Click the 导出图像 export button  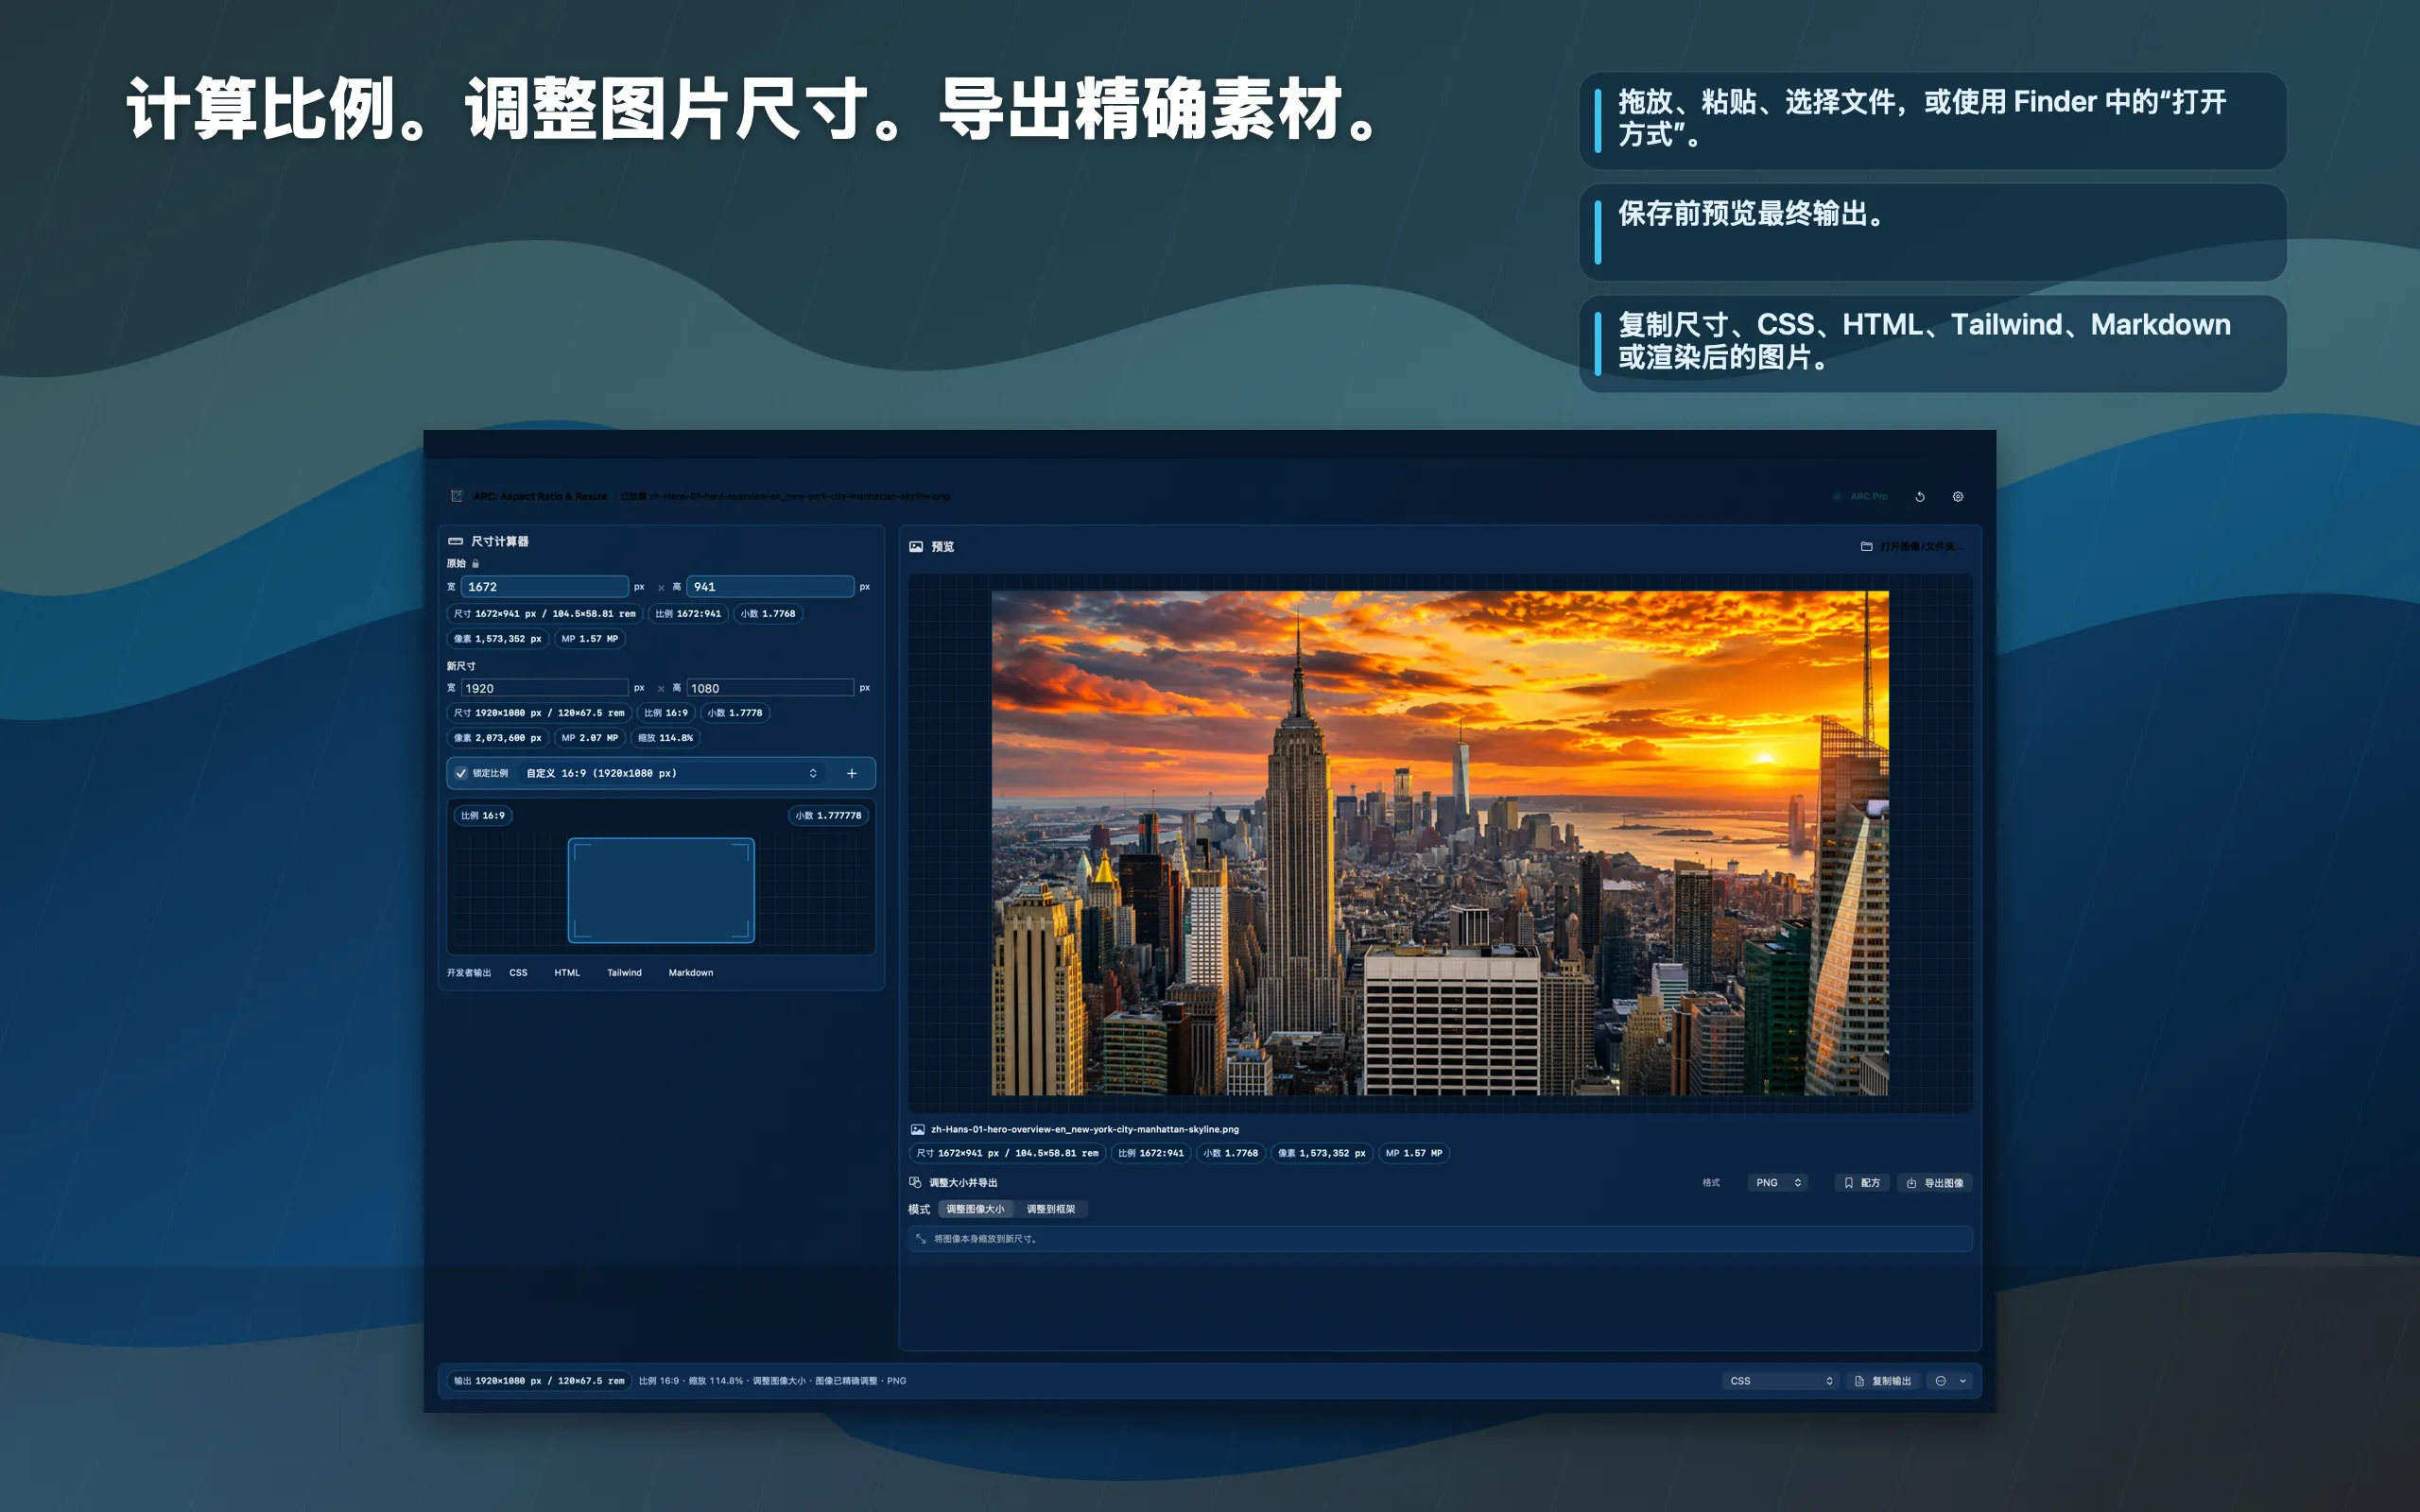click(x=1935, y=1183)
